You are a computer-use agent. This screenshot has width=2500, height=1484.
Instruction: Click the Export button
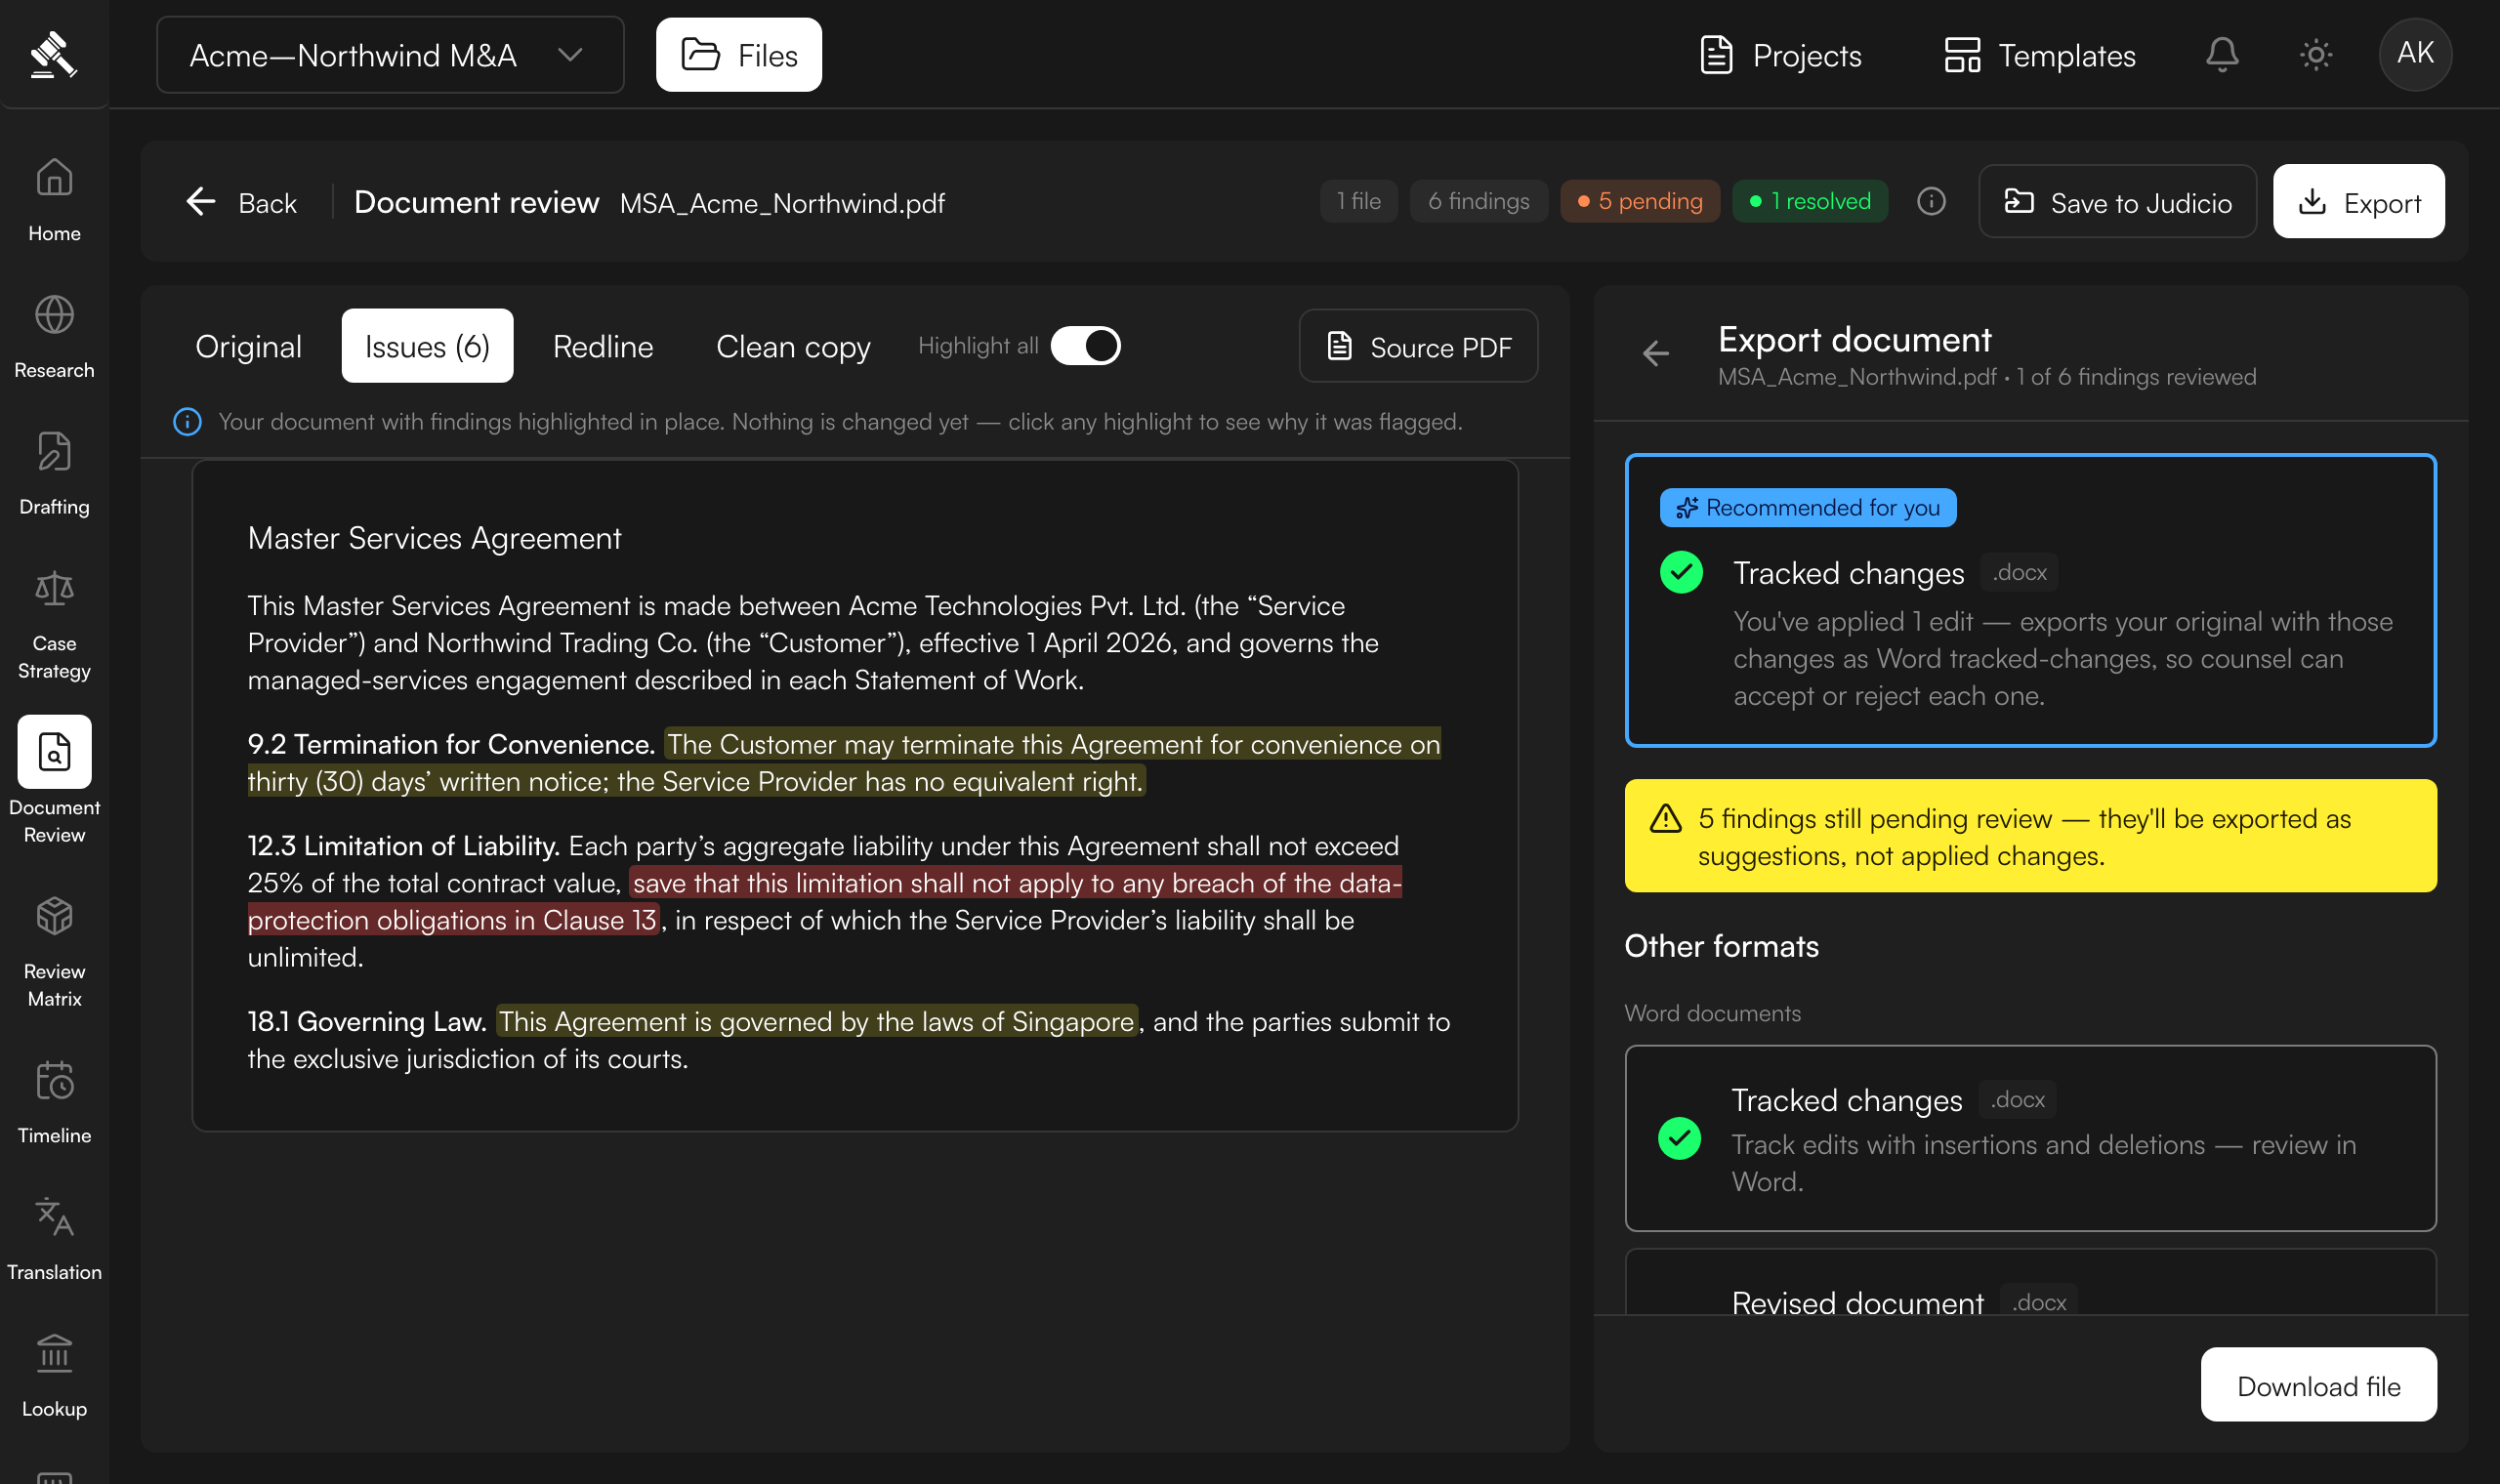tap(2358, 202)
